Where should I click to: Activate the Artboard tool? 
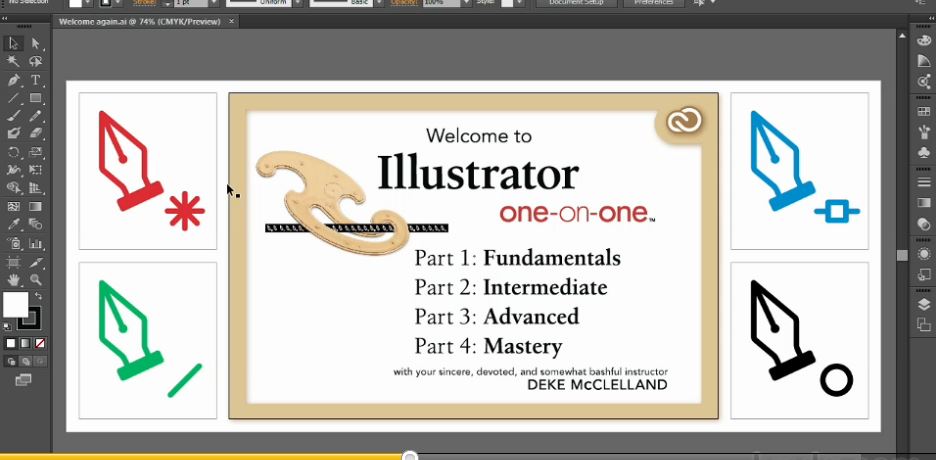(x=13, y=262)
